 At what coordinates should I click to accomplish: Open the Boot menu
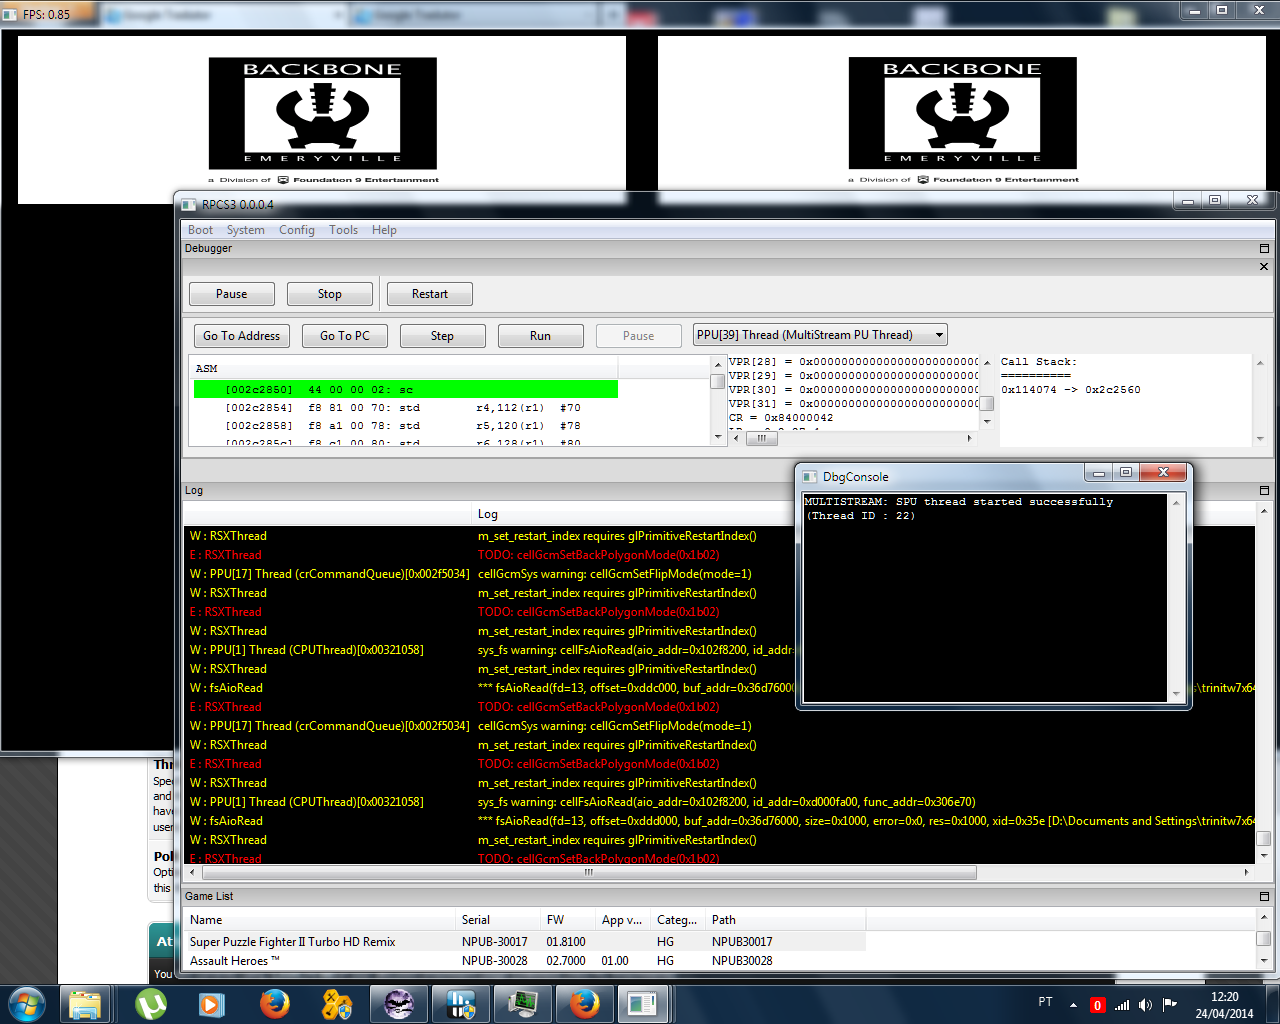200,230
